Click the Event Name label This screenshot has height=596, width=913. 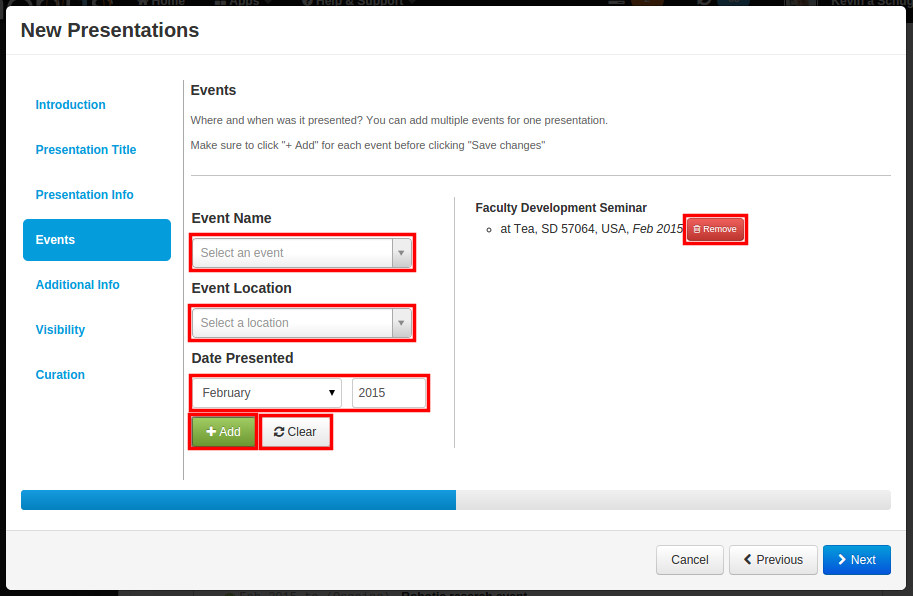[231, 218]
